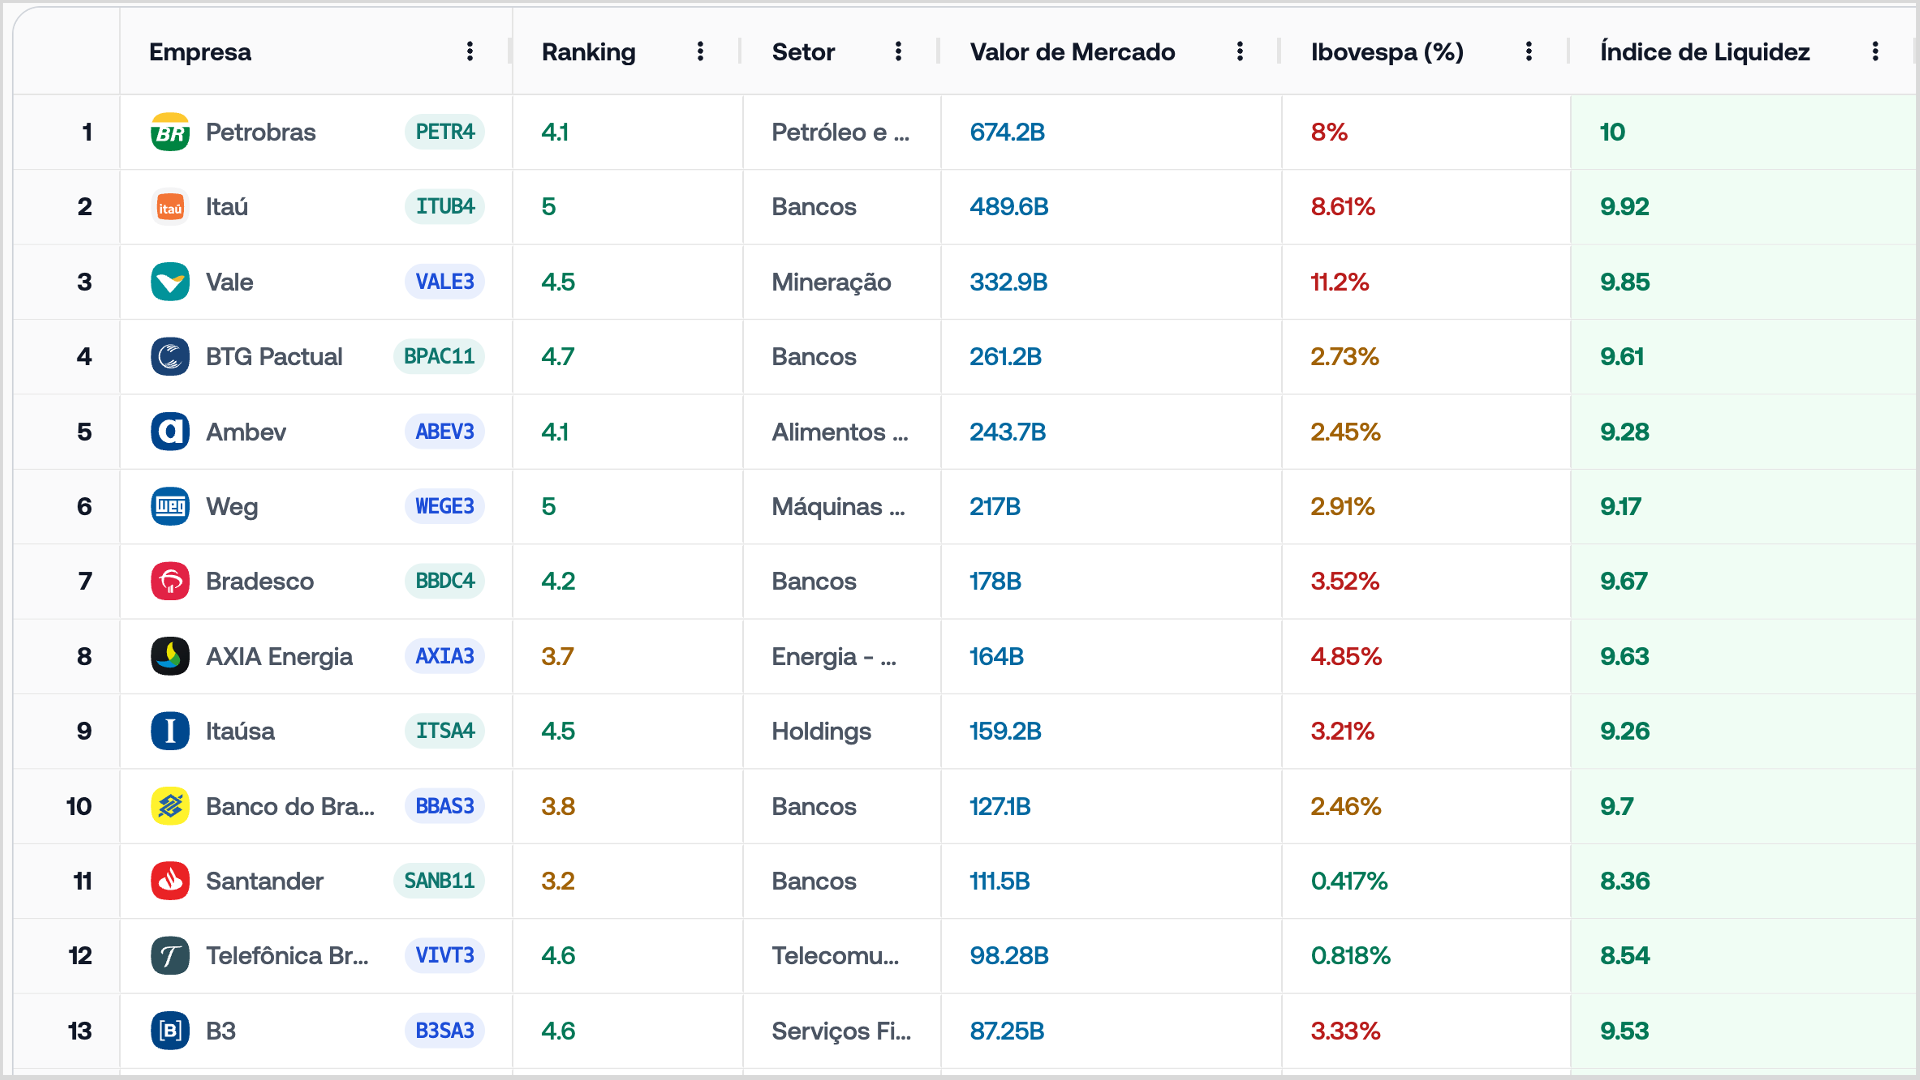1920x1080 pixels.
Task: Click the BTG Pactual logo icon
Action: click(x=170, y=357)
